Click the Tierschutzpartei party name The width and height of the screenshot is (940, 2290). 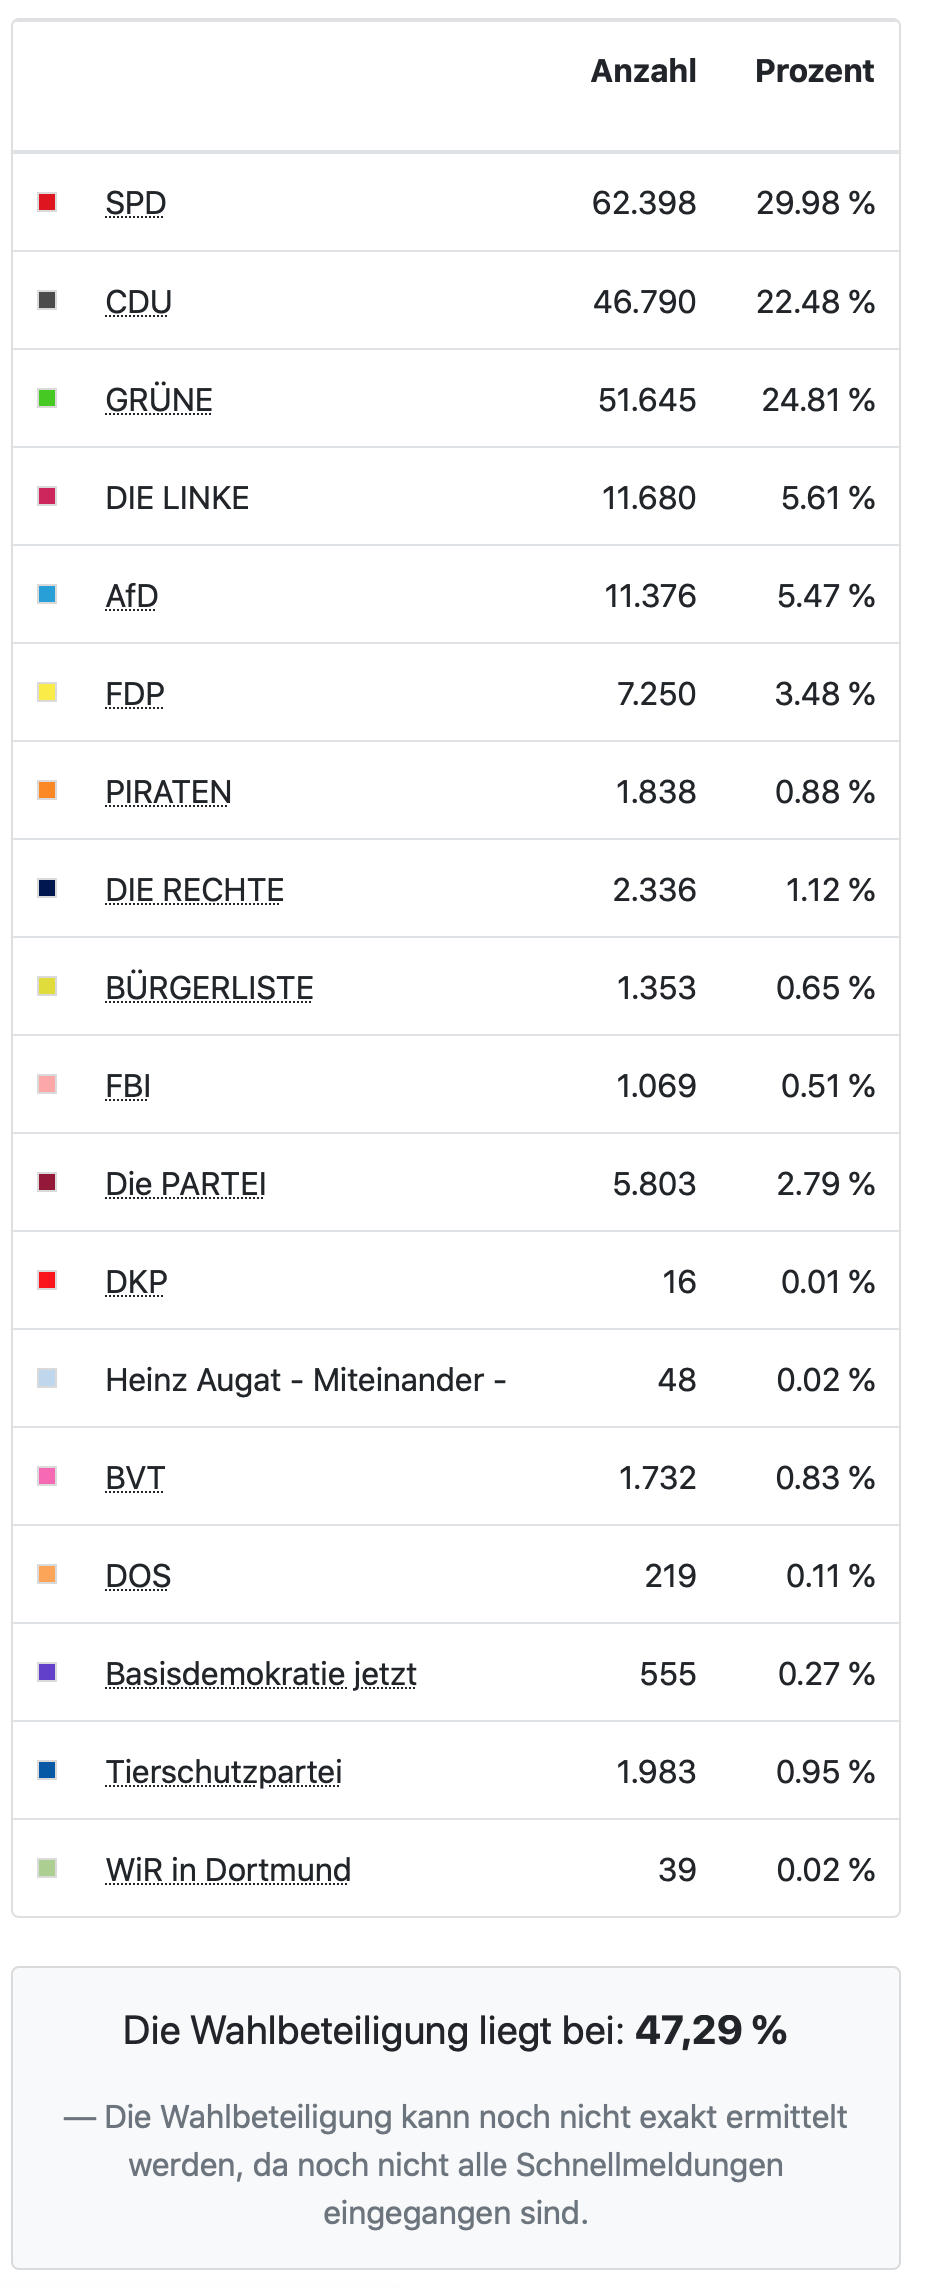tap(224, 1771)
